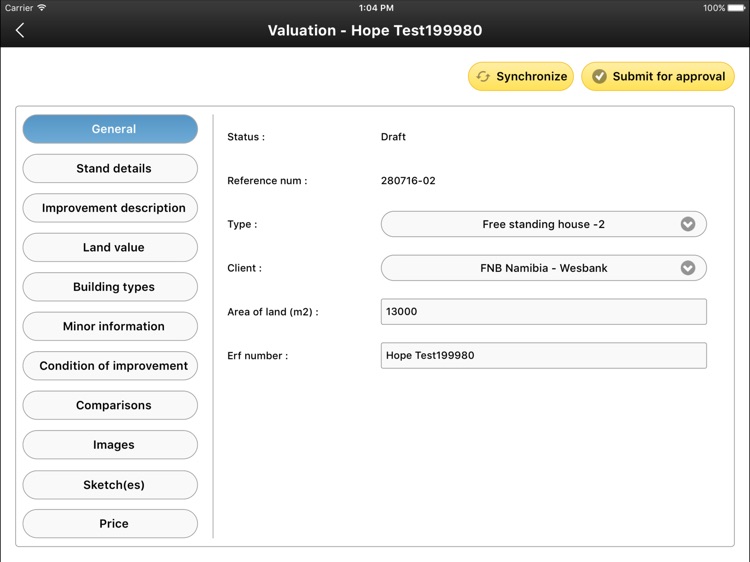Go to the Price section
This screenshot has width=750, height=562.
click(110, 524)
